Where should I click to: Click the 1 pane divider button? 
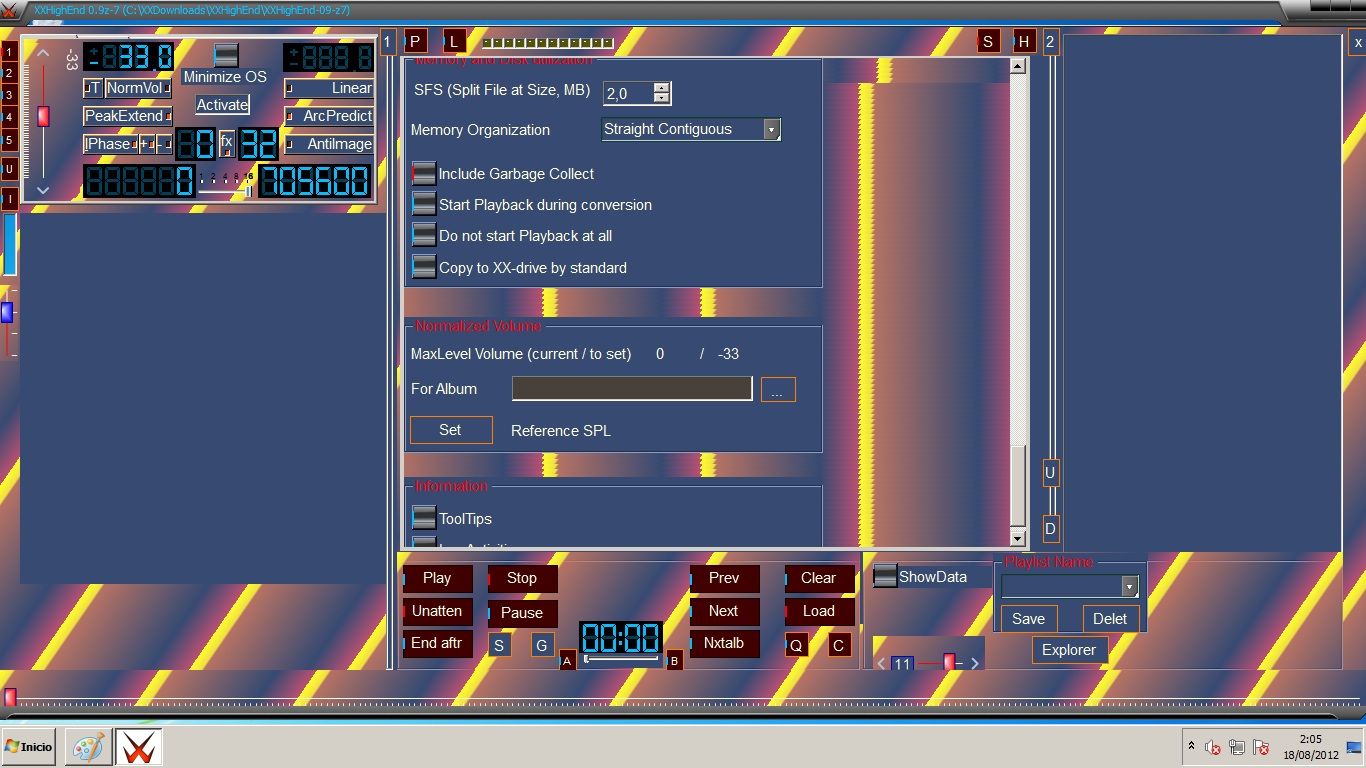[389, 41]
